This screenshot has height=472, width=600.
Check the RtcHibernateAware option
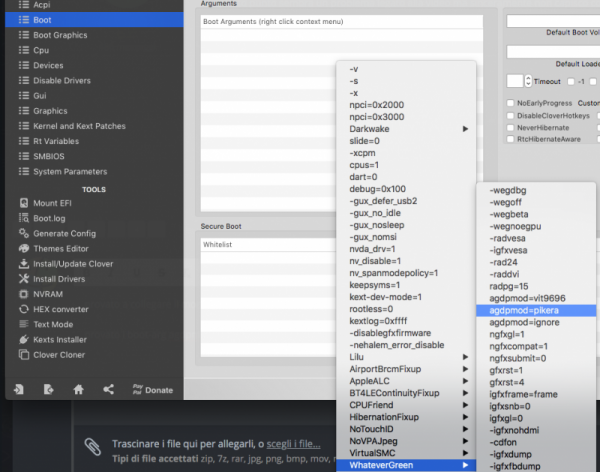point(510,139)
